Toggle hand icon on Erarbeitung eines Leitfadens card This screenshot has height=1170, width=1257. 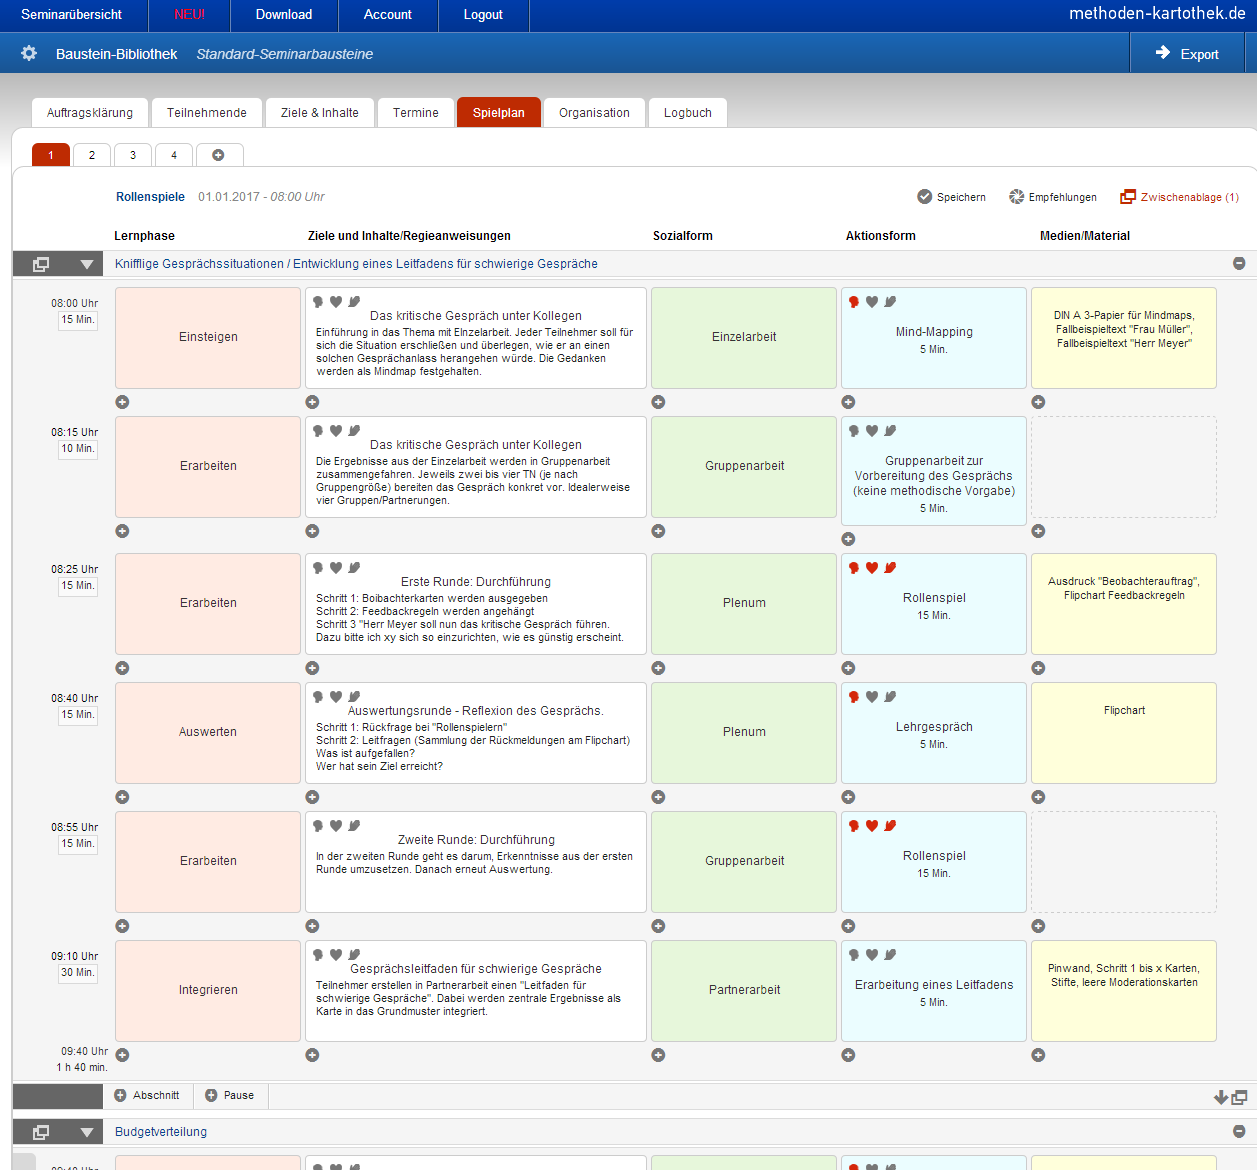point(890,955)
